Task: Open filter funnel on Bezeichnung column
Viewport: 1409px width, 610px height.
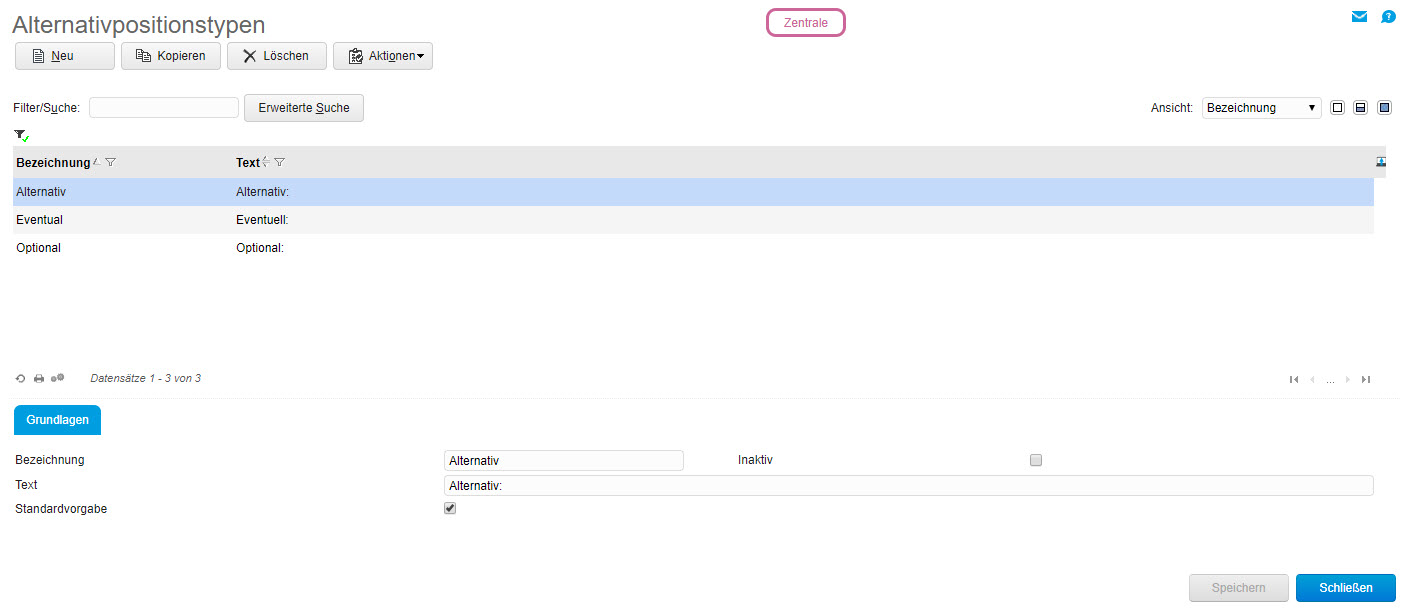Action: pyautogui.click(x=111, y=162)
